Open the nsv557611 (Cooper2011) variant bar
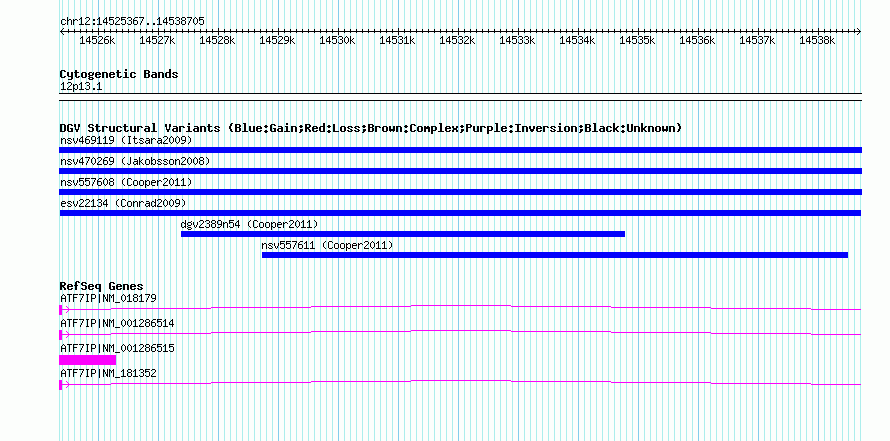The width and height of the screenshot is (890, 441). pyautogui.click(x=555, y=255)
